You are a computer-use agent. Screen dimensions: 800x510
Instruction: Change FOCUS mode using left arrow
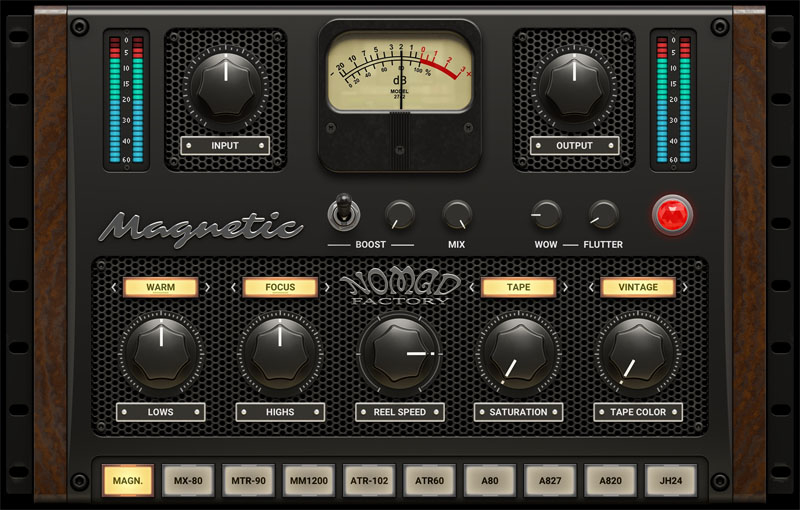point(234,288)
